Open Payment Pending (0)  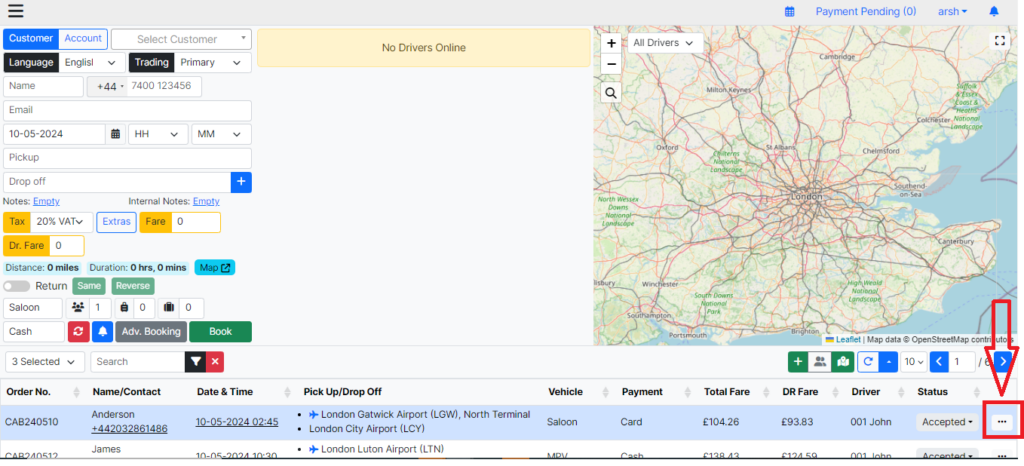865,11
